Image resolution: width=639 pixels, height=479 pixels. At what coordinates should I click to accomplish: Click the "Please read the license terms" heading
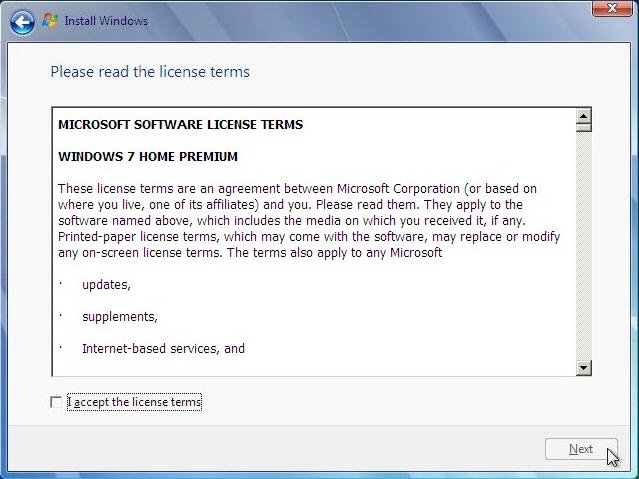pyautogui.click(x=150, y=72)
